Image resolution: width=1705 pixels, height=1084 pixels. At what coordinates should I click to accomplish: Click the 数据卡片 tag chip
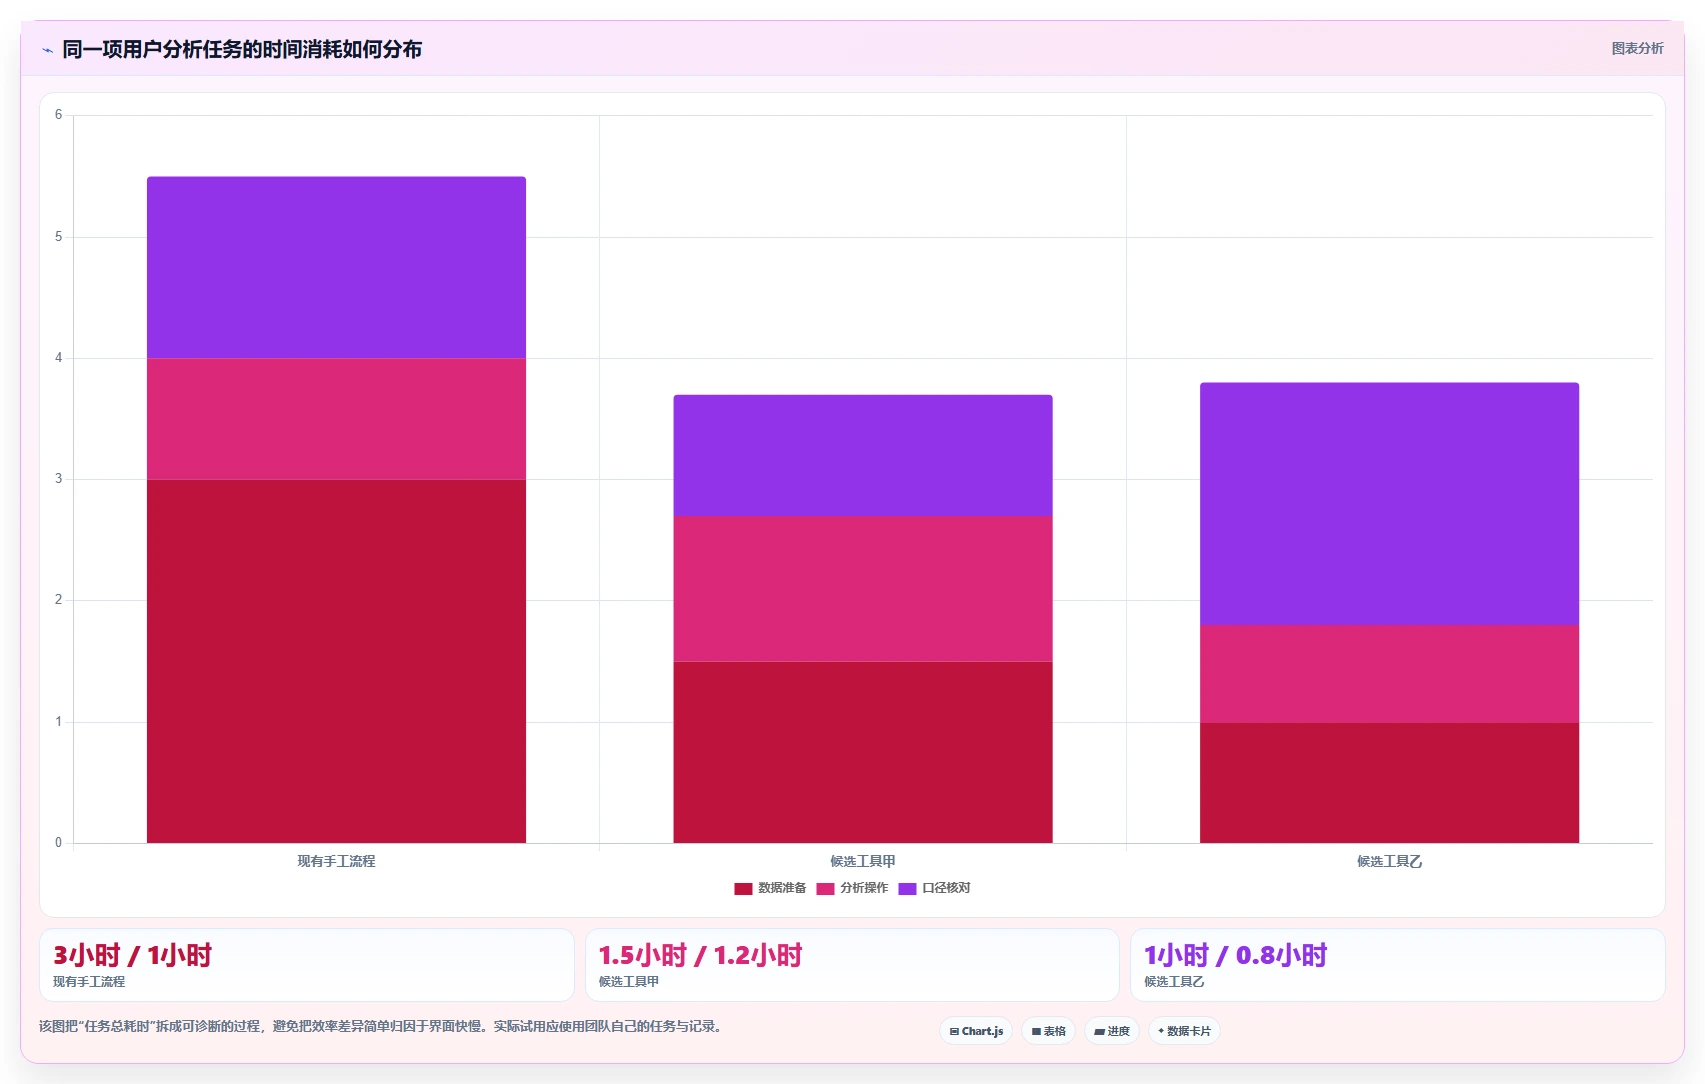(1184, 1031)
